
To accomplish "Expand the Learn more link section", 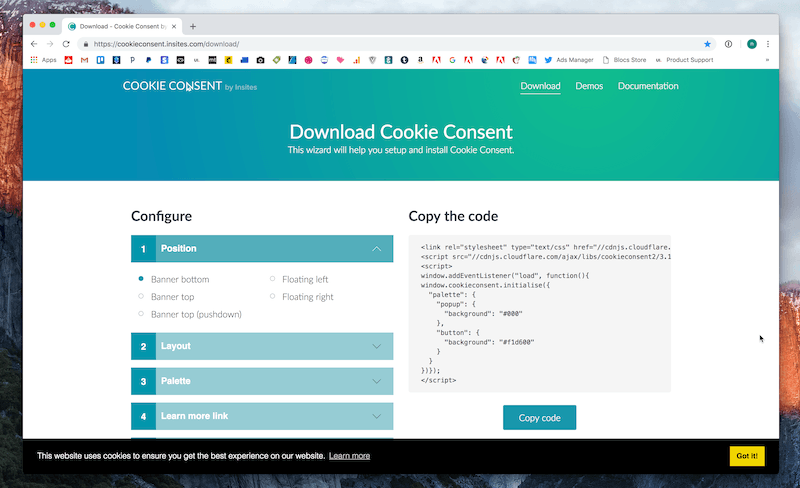I will (262, 416).
